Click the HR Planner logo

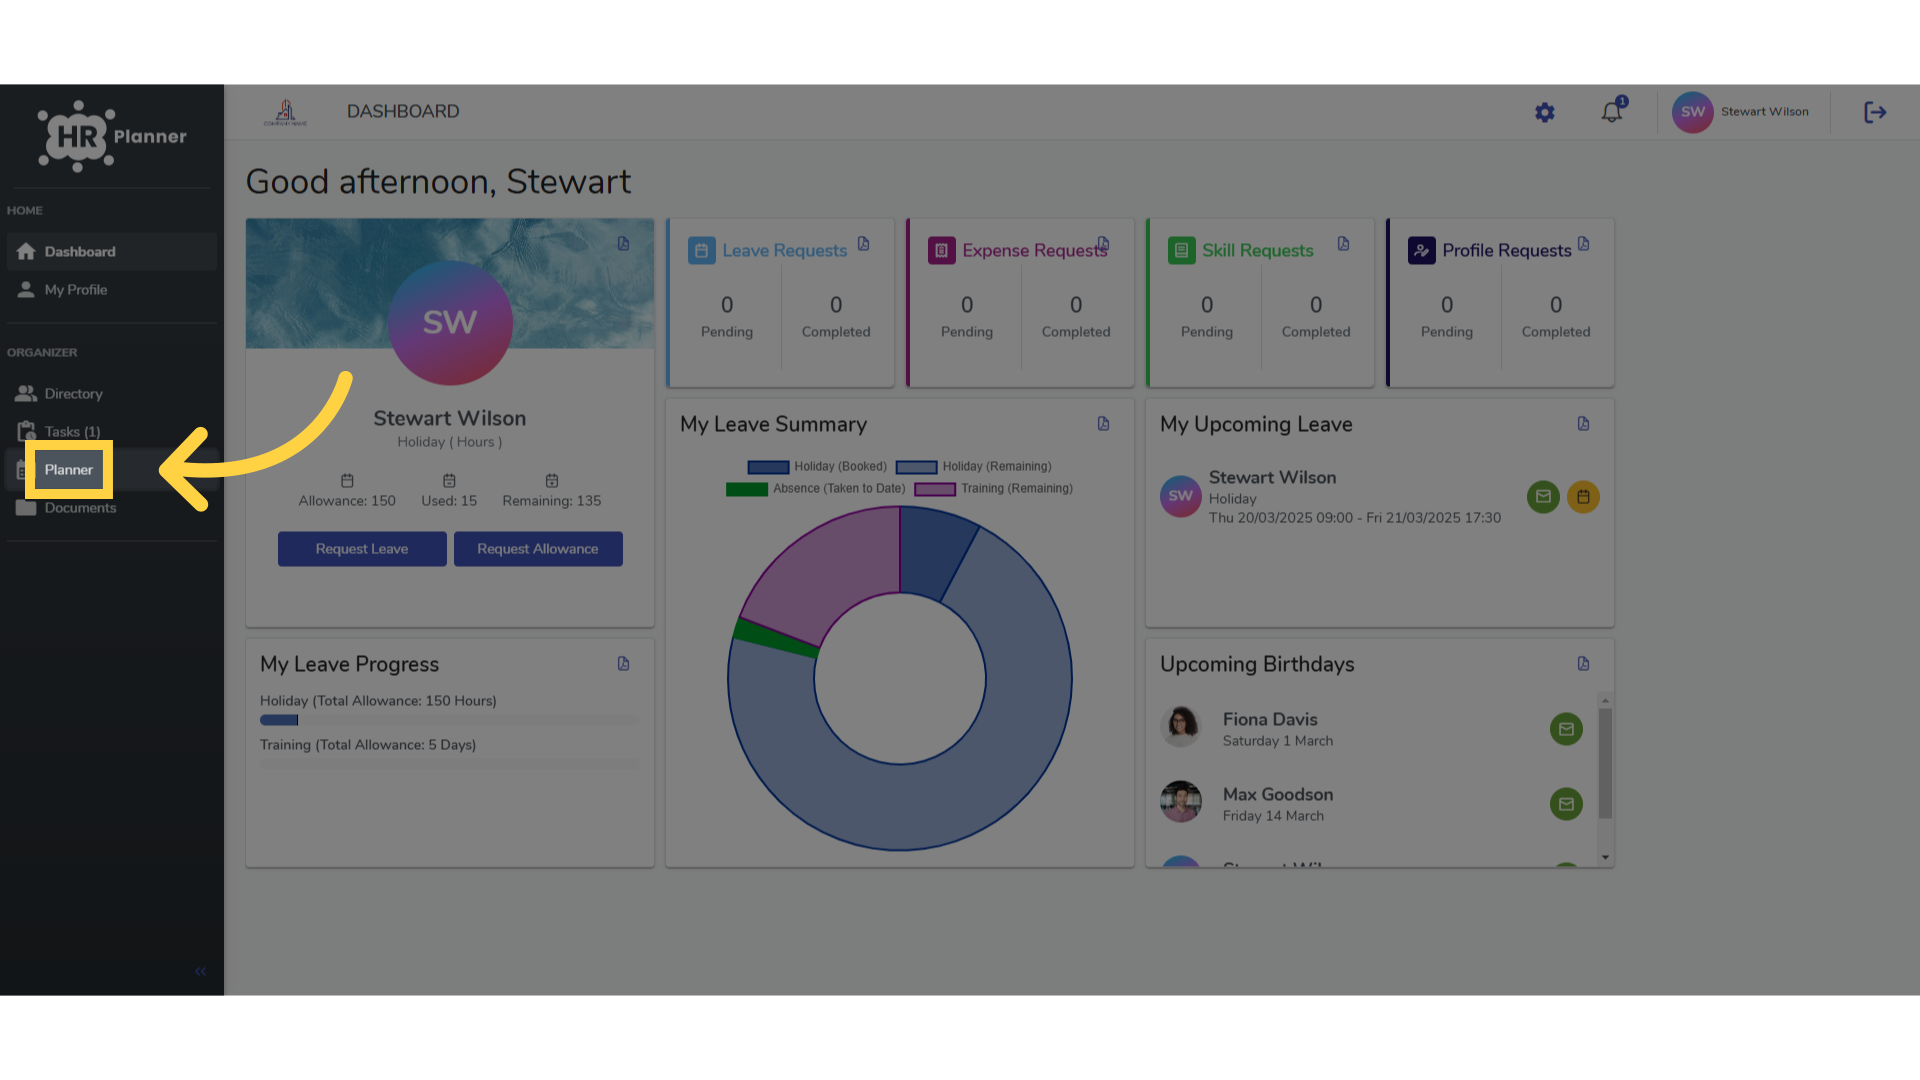tap(112, 136)
